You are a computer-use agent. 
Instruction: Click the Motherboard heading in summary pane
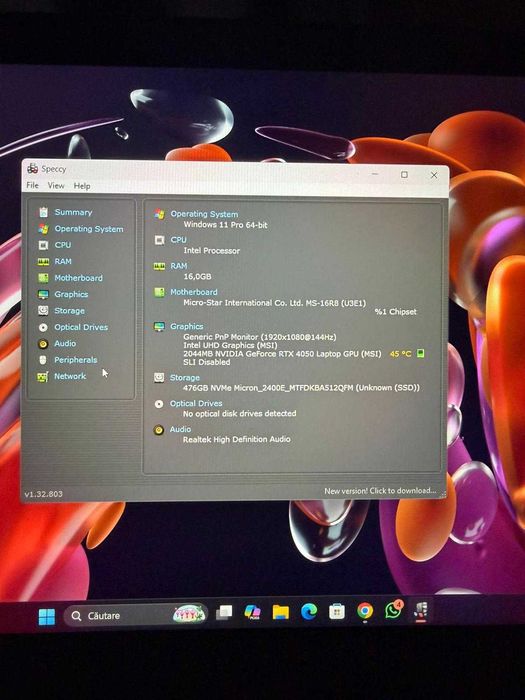pos(194,292)
